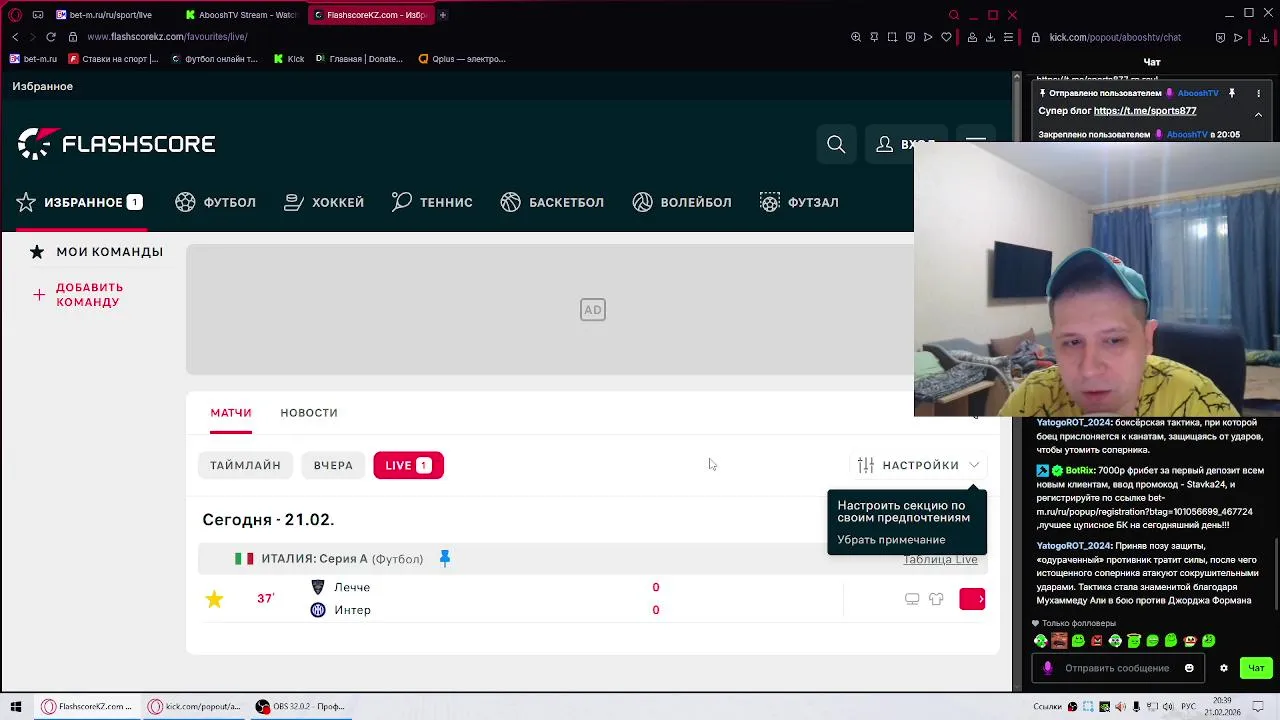Open the Интер team row
1280x720 pixels.
pyautogui.click(x=340, y=610)
